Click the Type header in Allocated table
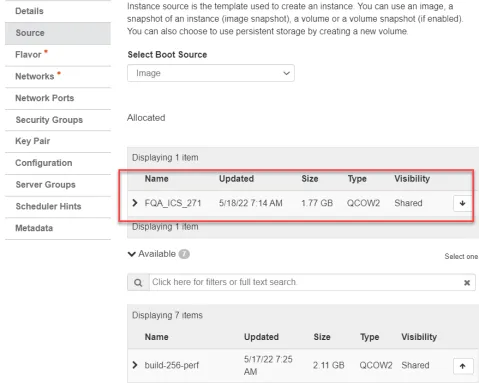This screenshot has height=383, width=479. [357, 179]
